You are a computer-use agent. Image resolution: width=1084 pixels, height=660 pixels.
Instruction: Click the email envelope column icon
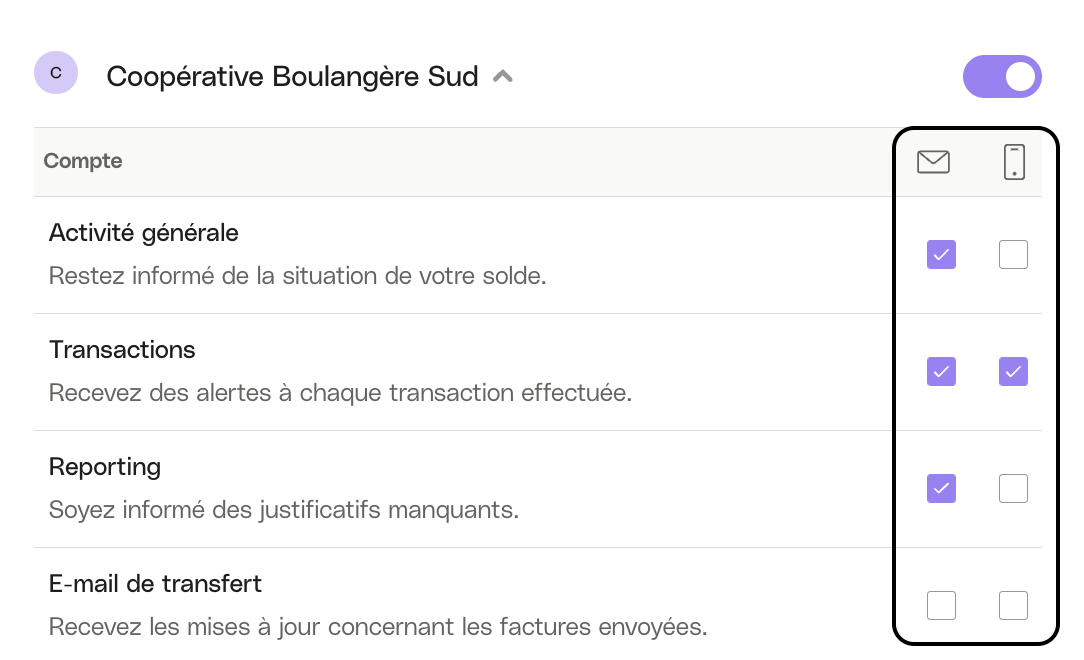pos(933,162)
